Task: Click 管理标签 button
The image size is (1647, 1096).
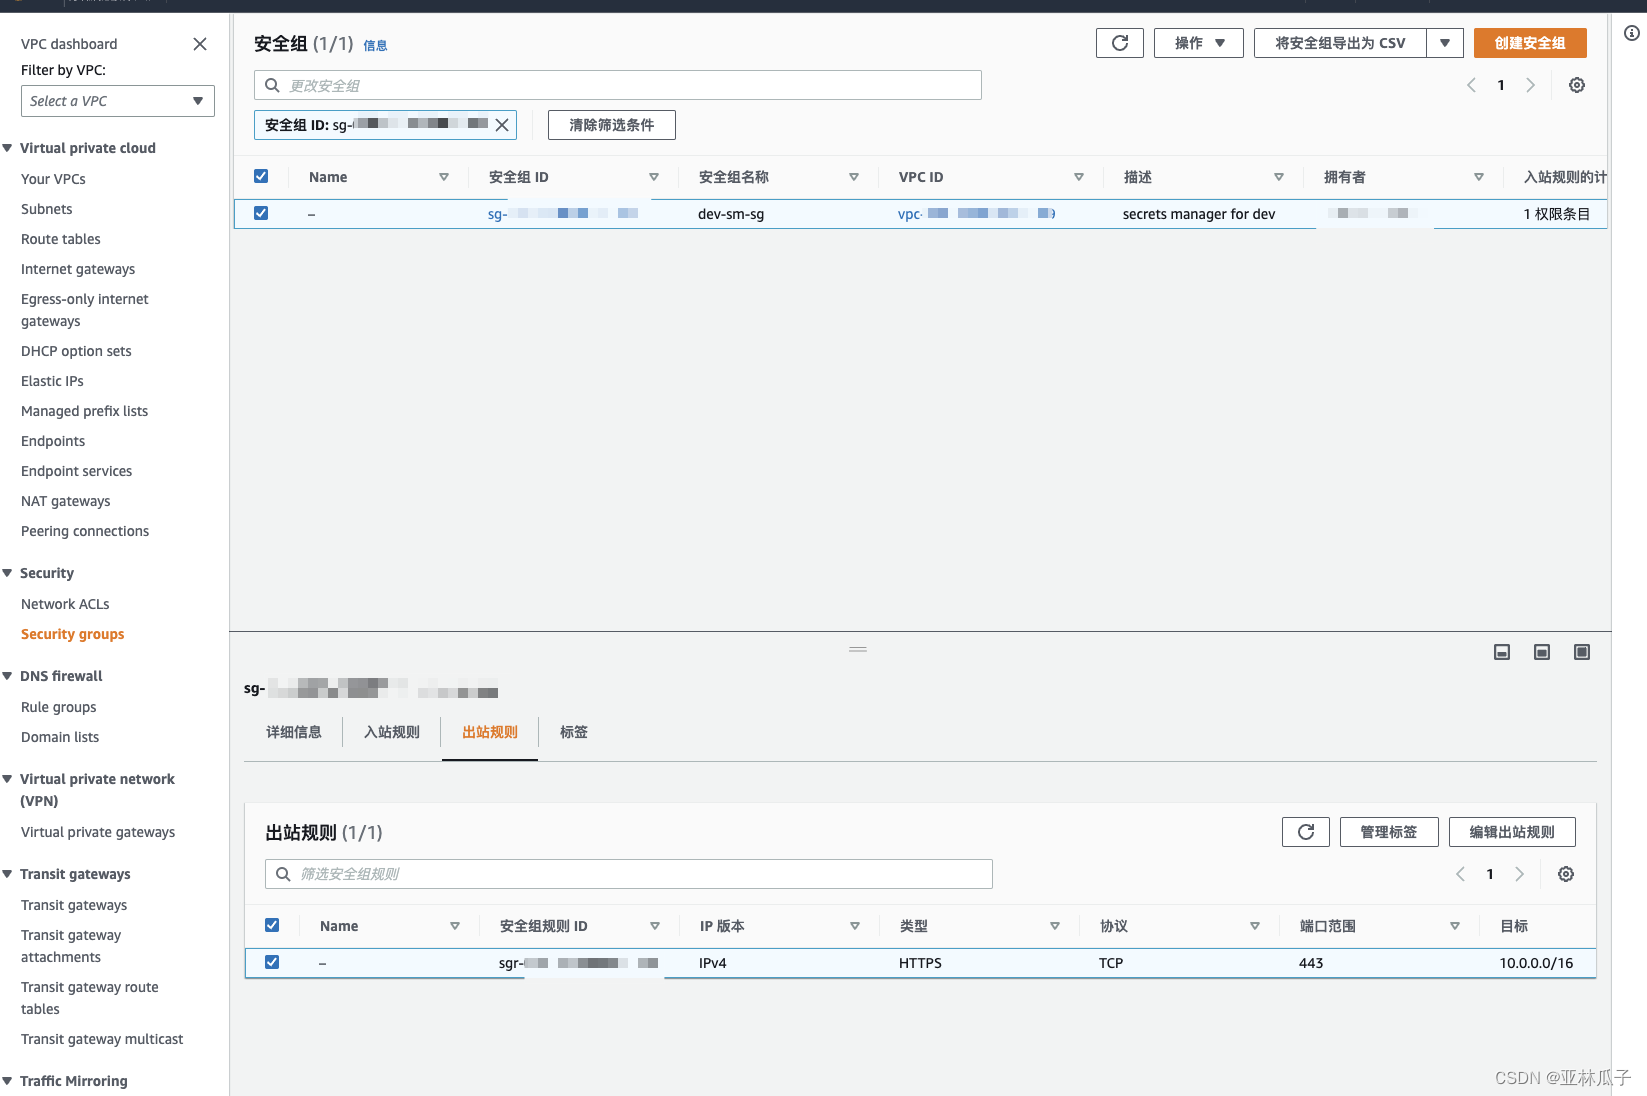Action: pos(1389,832)
